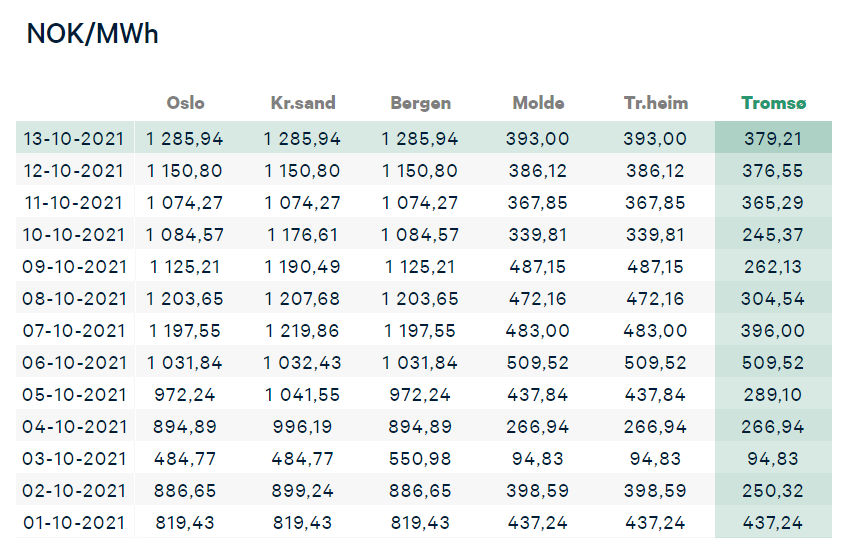Click Molde price 94,83

tap(538, 459)
